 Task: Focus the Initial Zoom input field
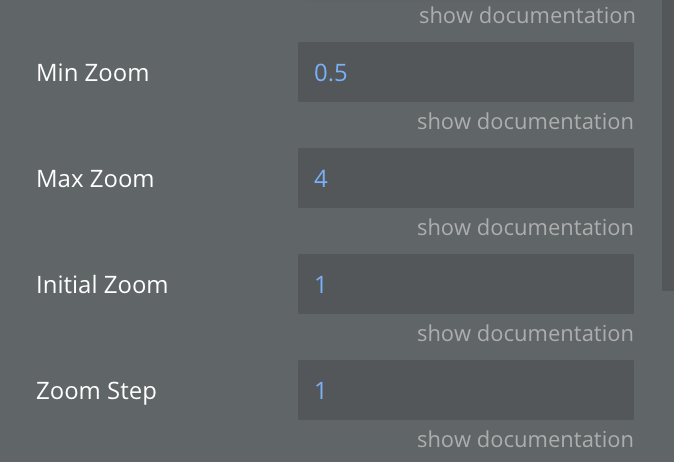coord(465,284)
